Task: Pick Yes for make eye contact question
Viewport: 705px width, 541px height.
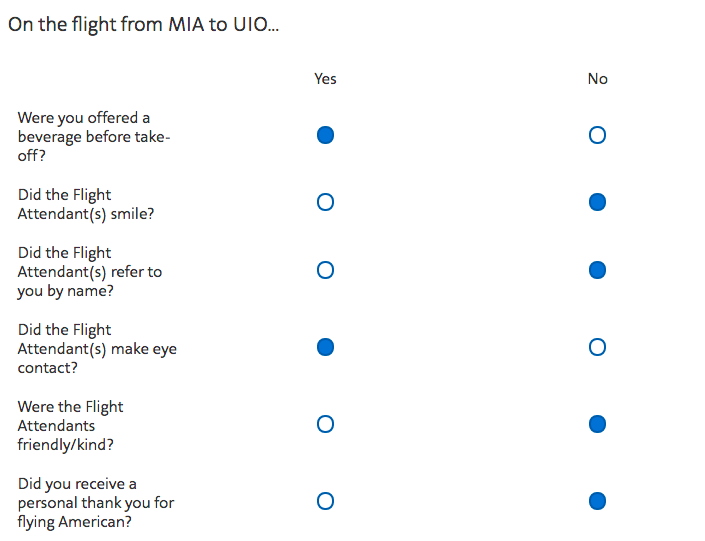Action: pyautogui.click(x=325, y=347)
